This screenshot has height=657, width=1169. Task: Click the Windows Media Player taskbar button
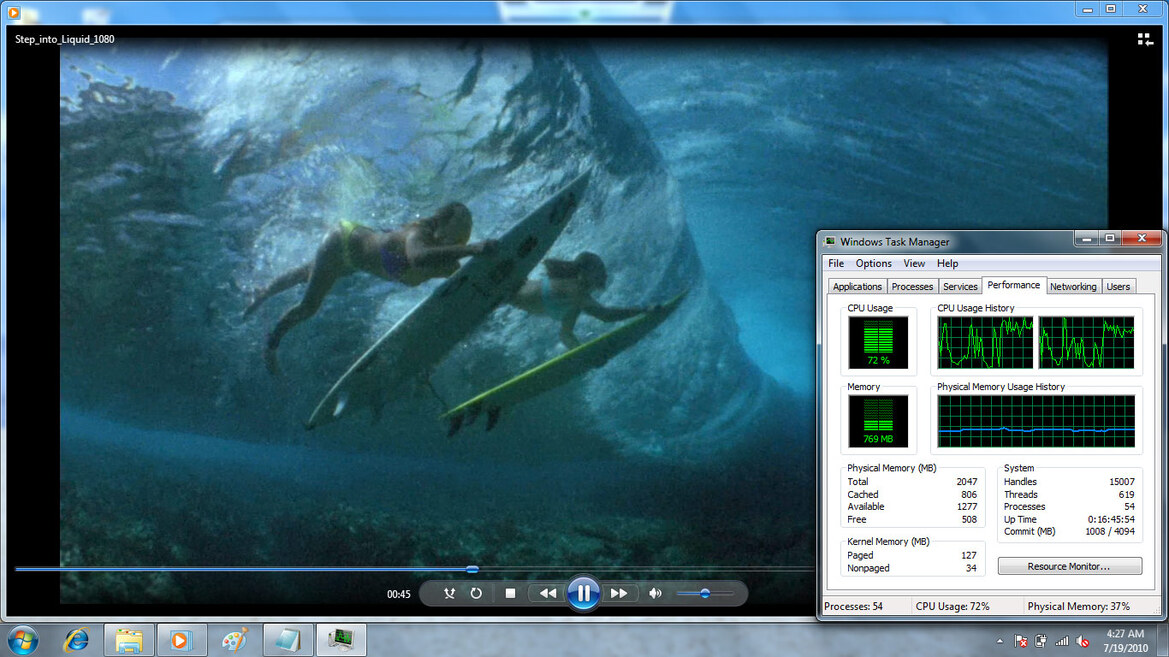point(181,640)
